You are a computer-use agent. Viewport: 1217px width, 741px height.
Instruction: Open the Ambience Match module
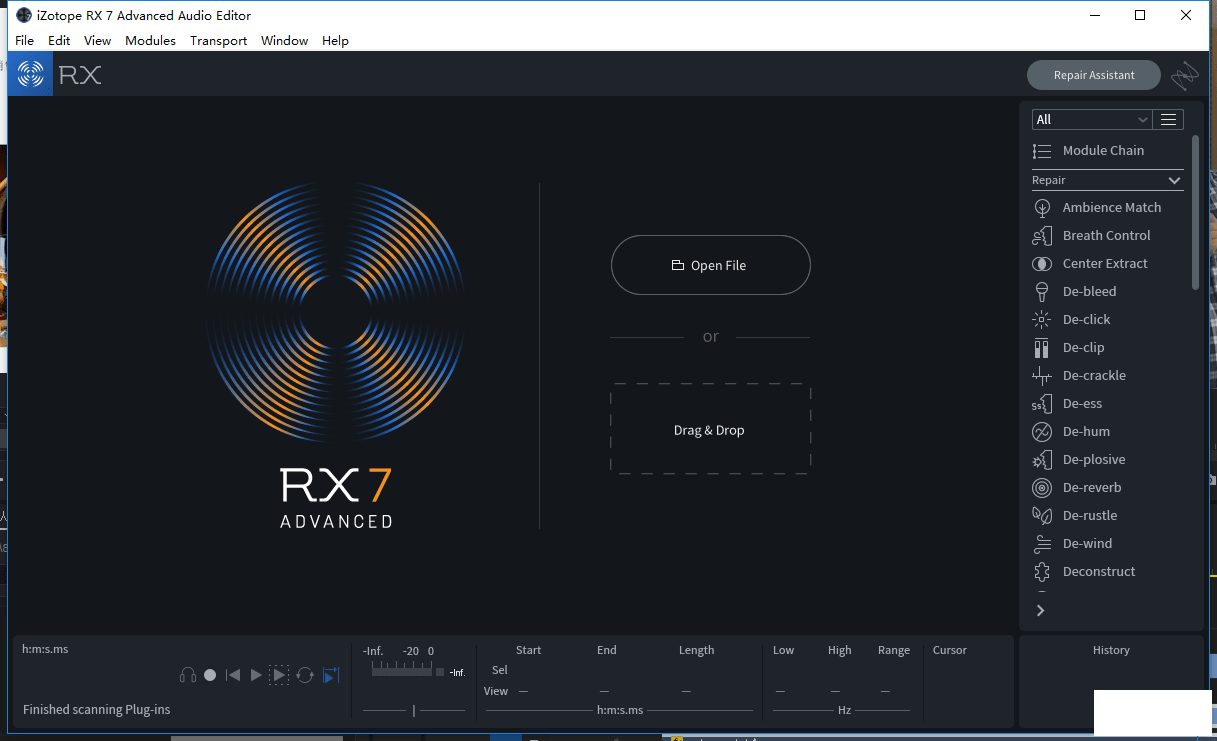[1111, 207]
